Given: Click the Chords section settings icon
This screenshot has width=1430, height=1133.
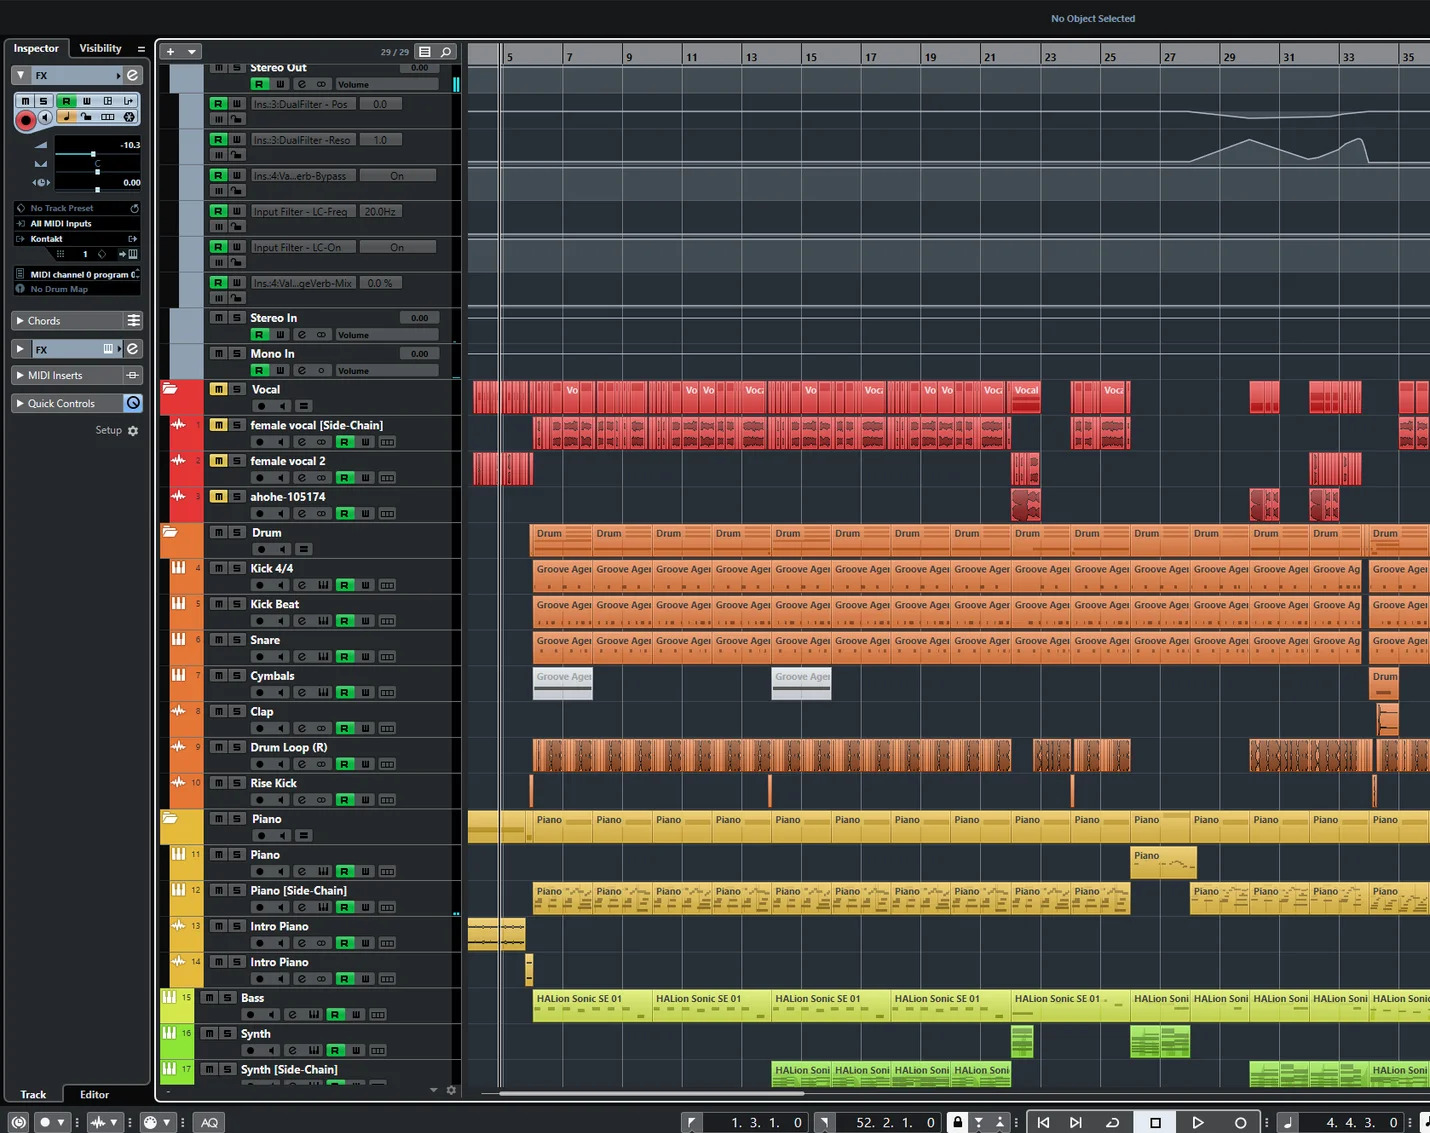Looking at the screenshot, I should coord(133,320).
